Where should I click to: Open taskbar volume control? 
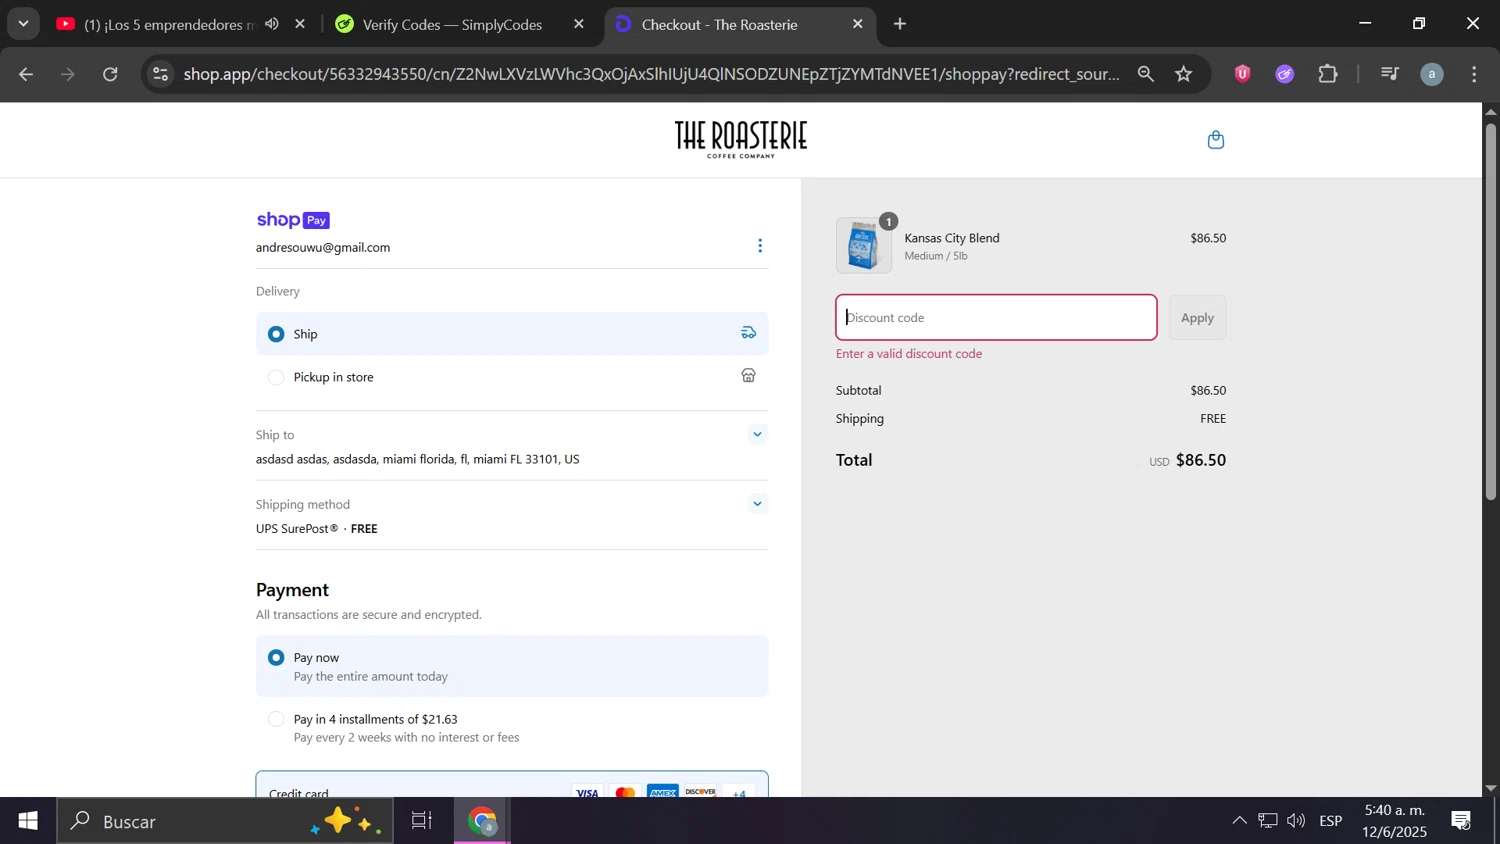(x=1296, y=821)
